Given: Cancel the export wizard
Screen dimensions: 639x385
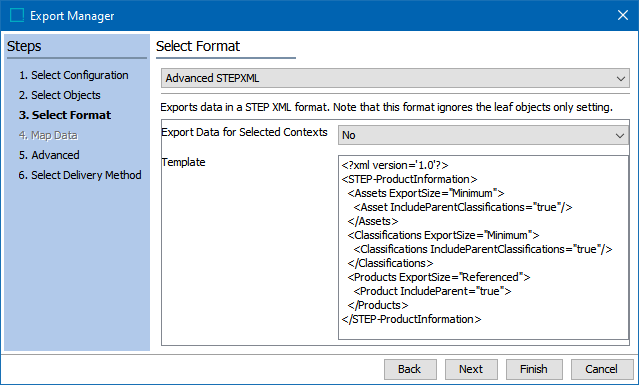Looking at the screenshot, I should (x=602, y=369).
